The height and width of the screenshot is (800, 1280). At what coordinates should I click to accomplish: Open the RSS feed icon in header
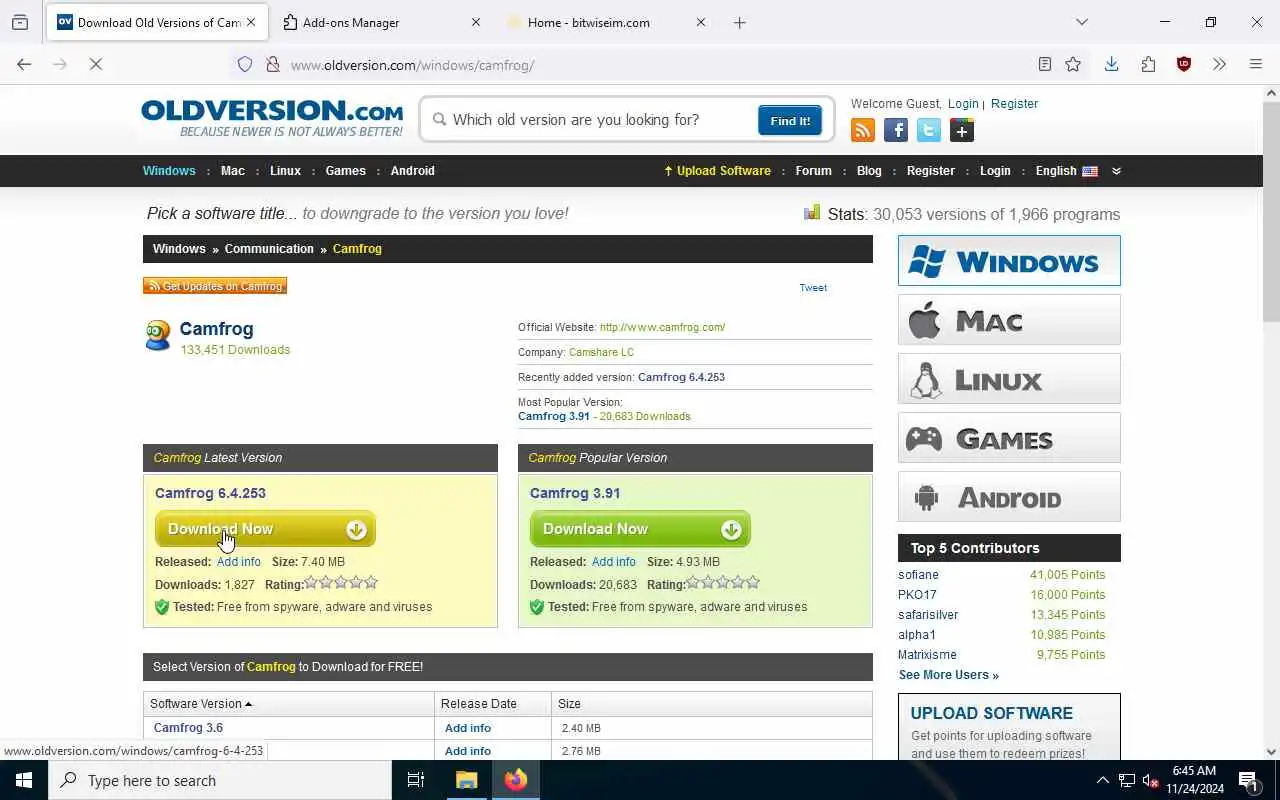(x=862, y=130)
